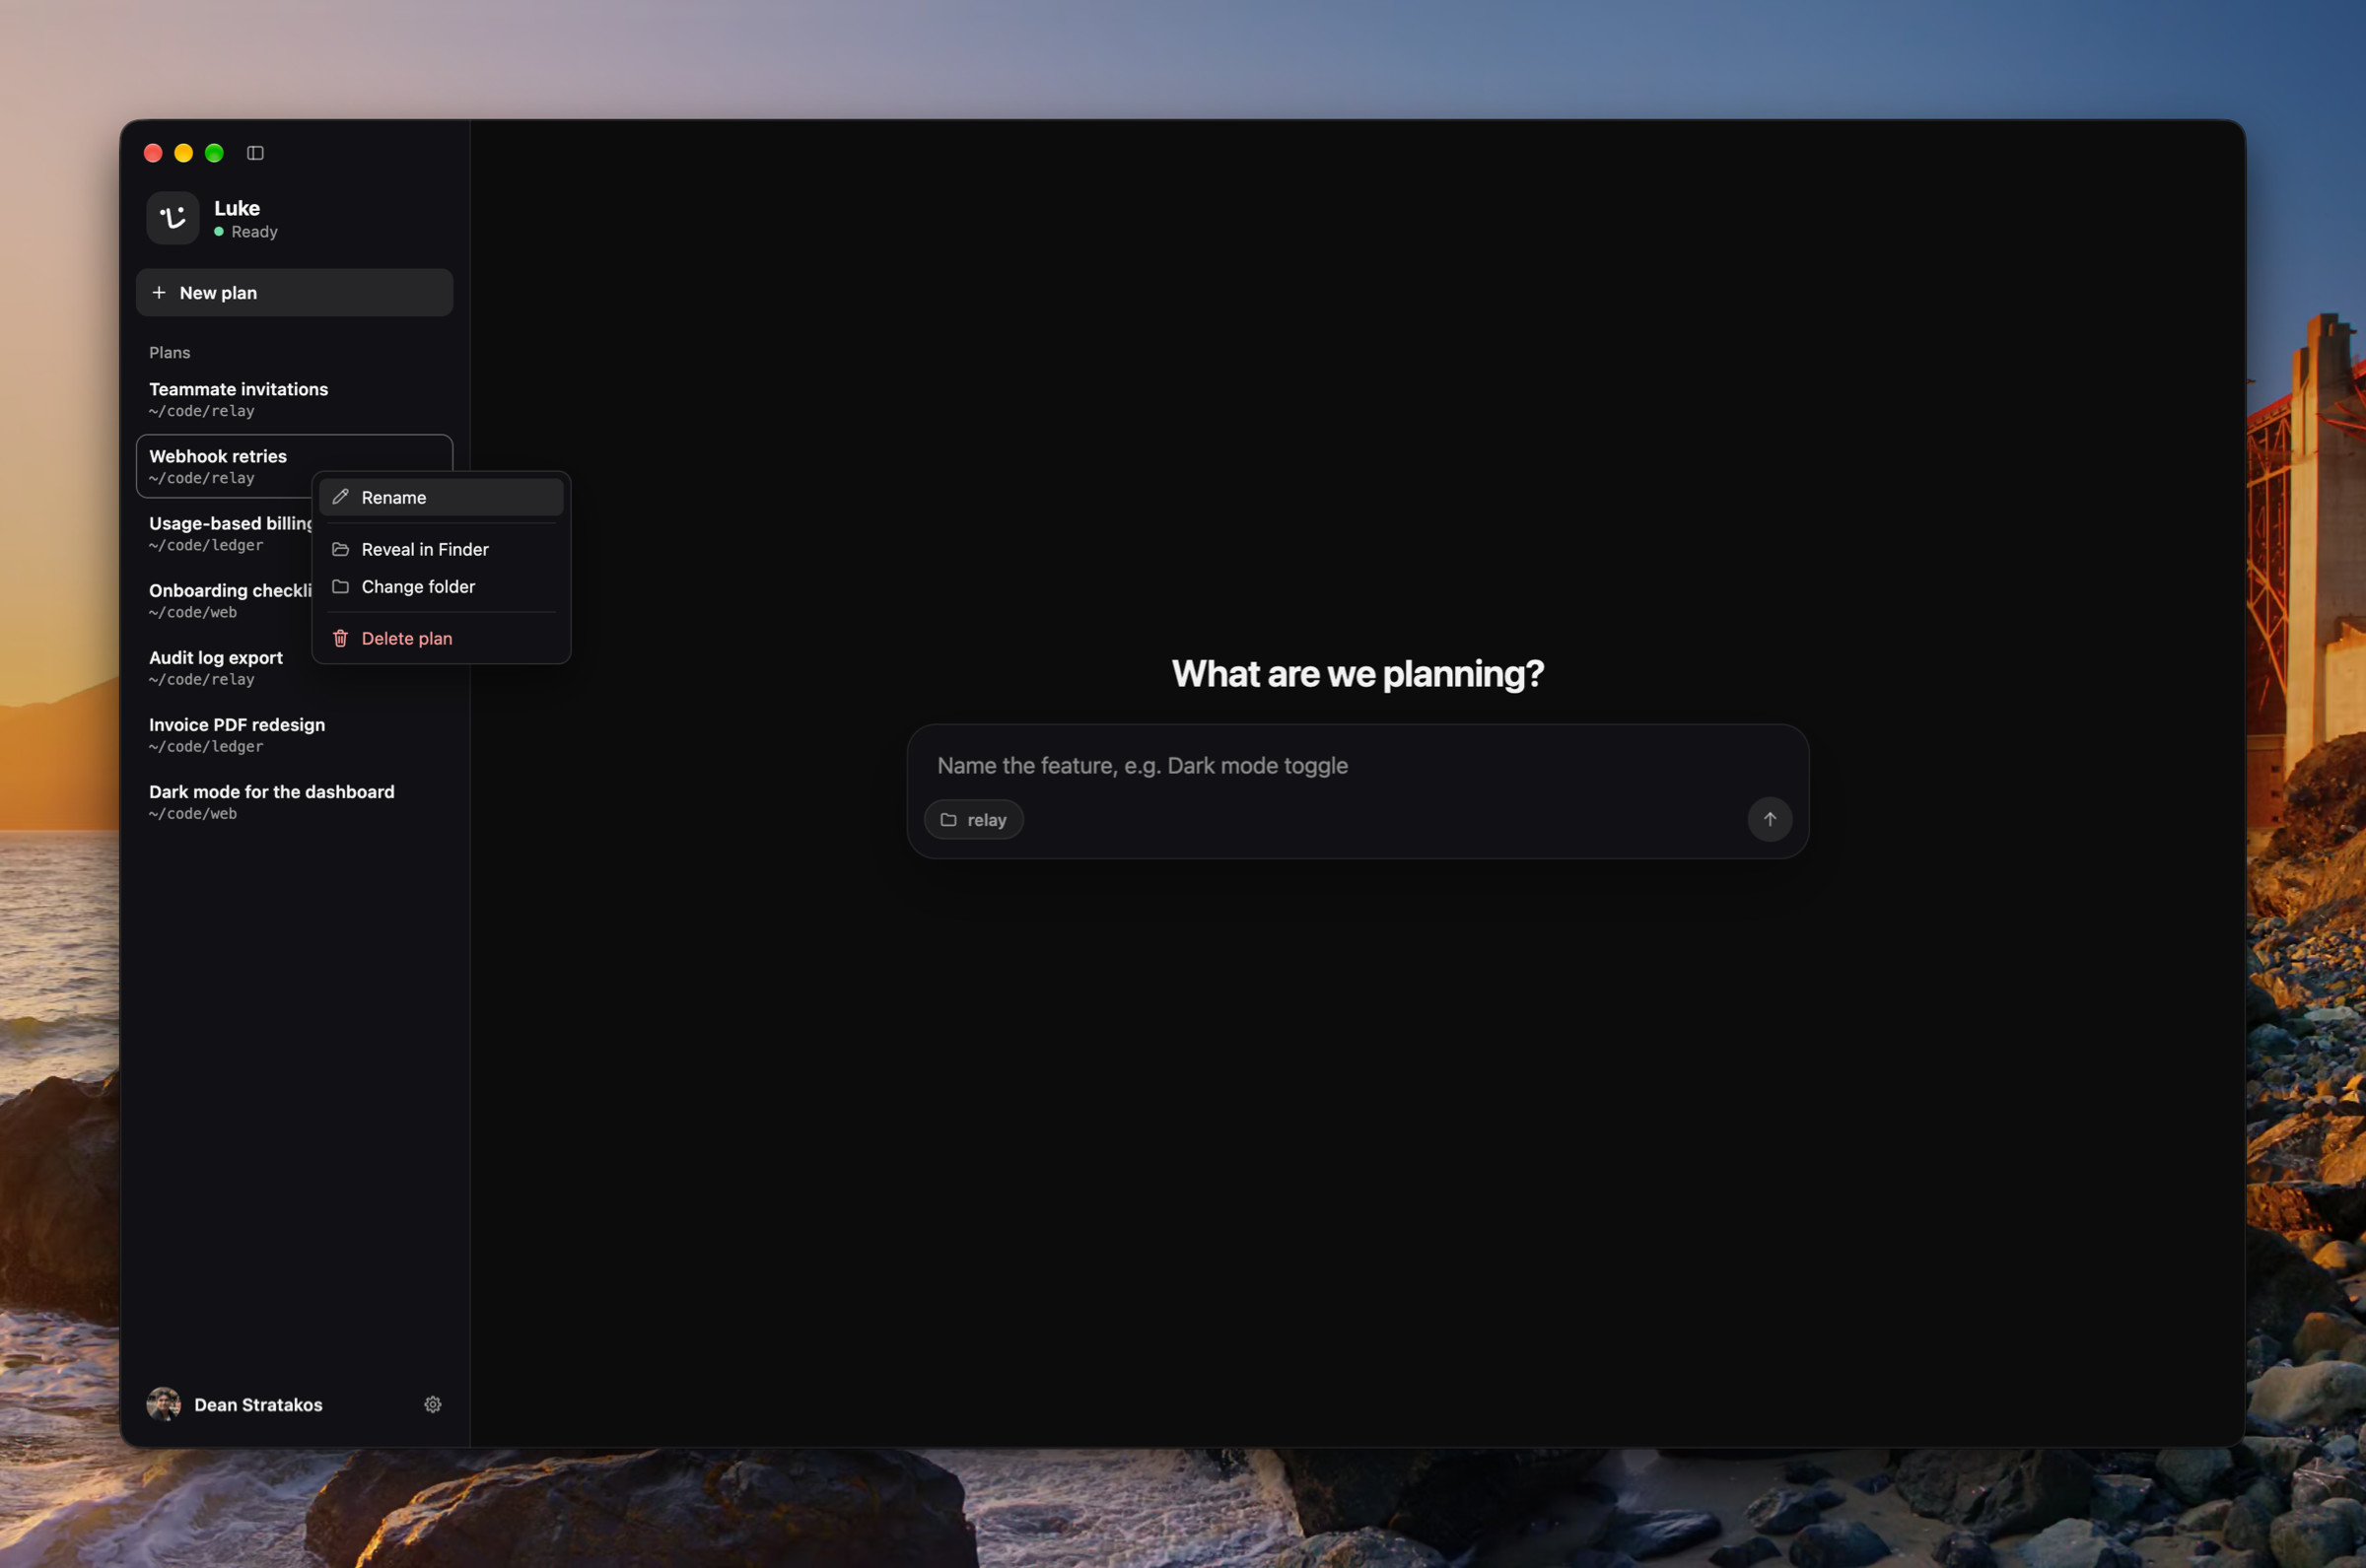The width and height of the screenshot is (2366, 1568).
Task: Select Reveal in Finder menu entry
Action: (441, 549)
